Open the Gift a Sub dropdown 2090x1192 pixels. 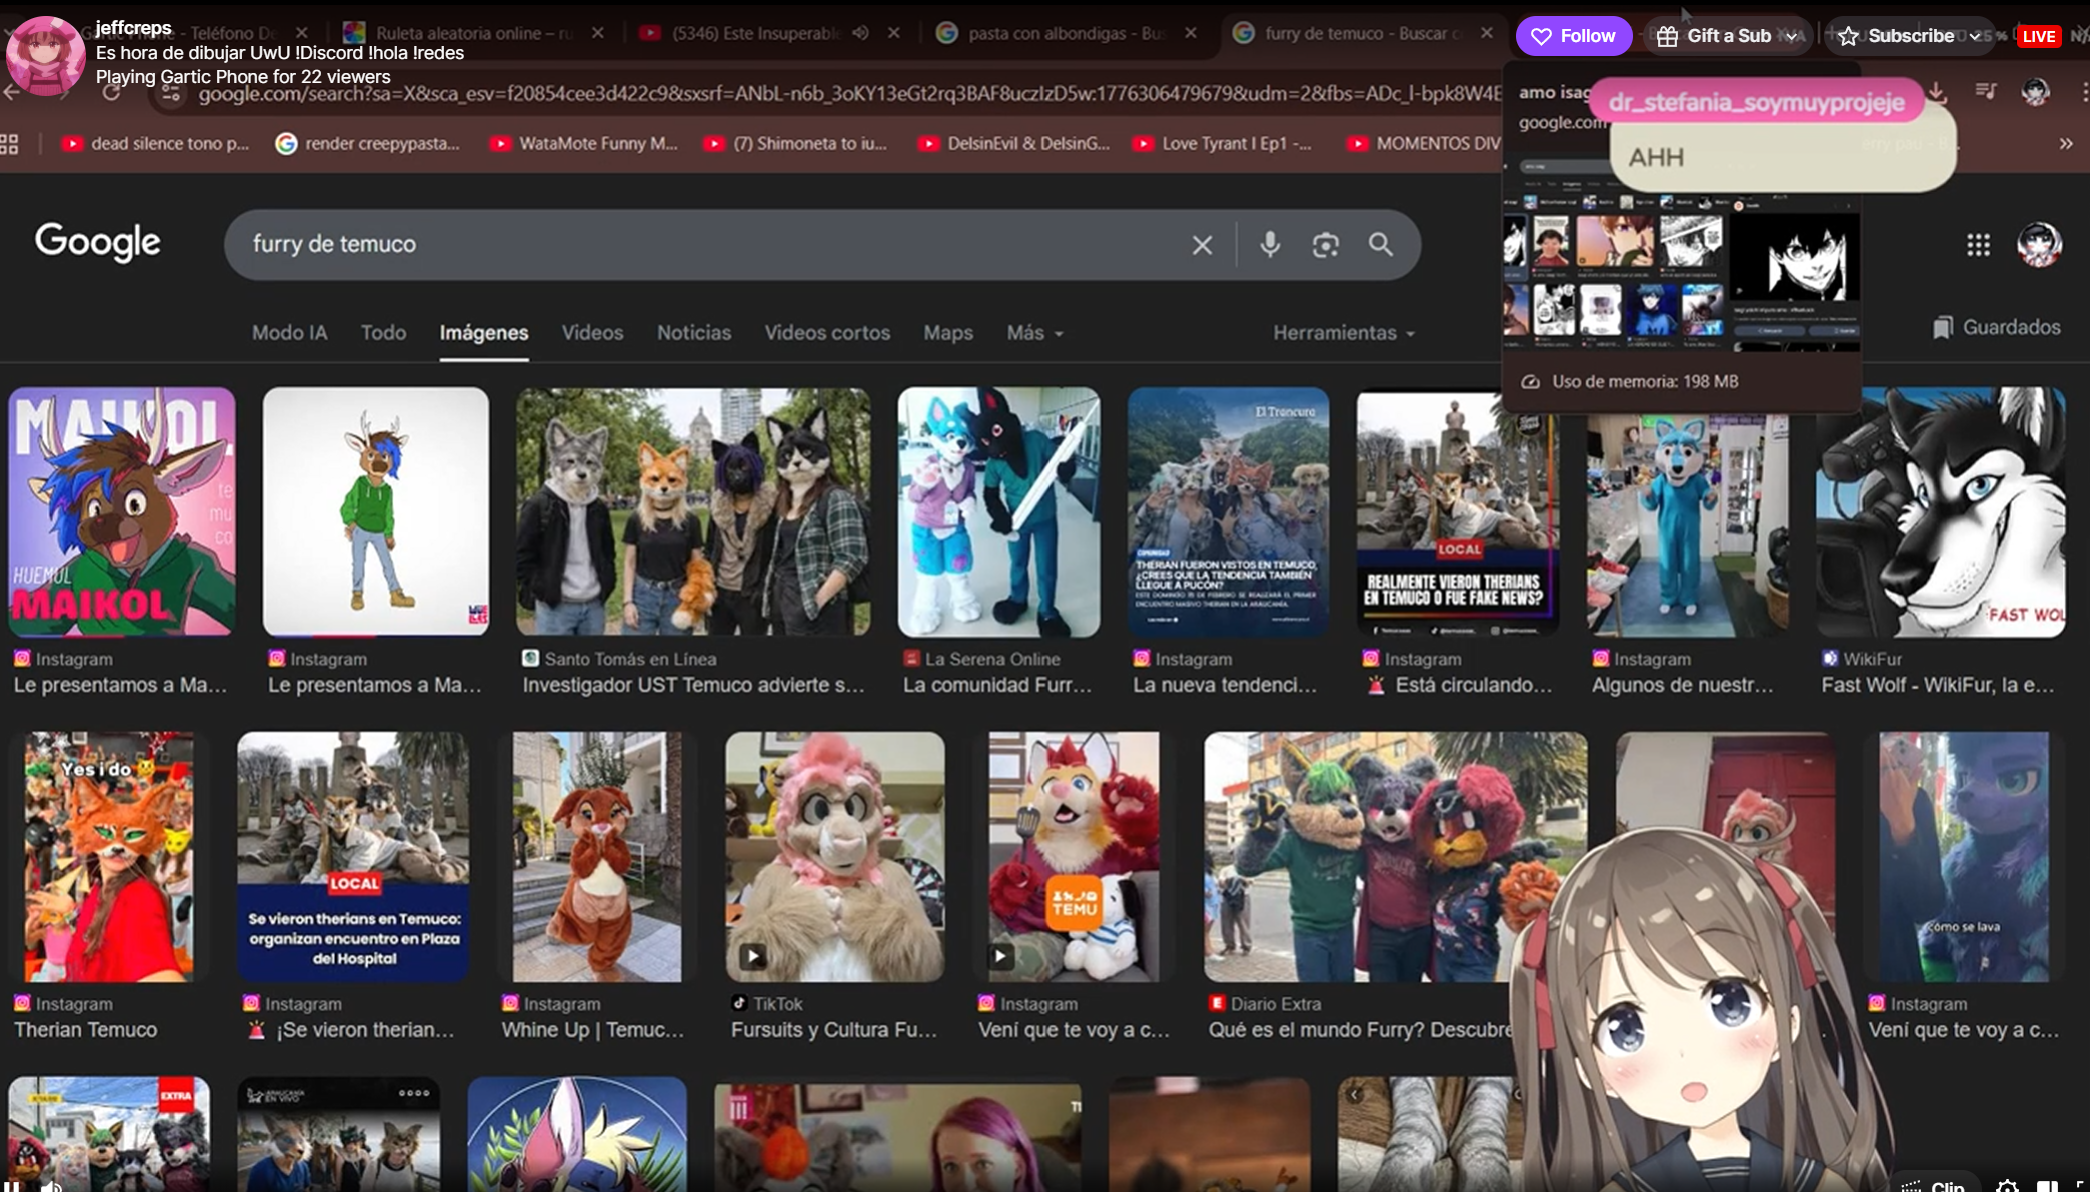(1791, 36)
